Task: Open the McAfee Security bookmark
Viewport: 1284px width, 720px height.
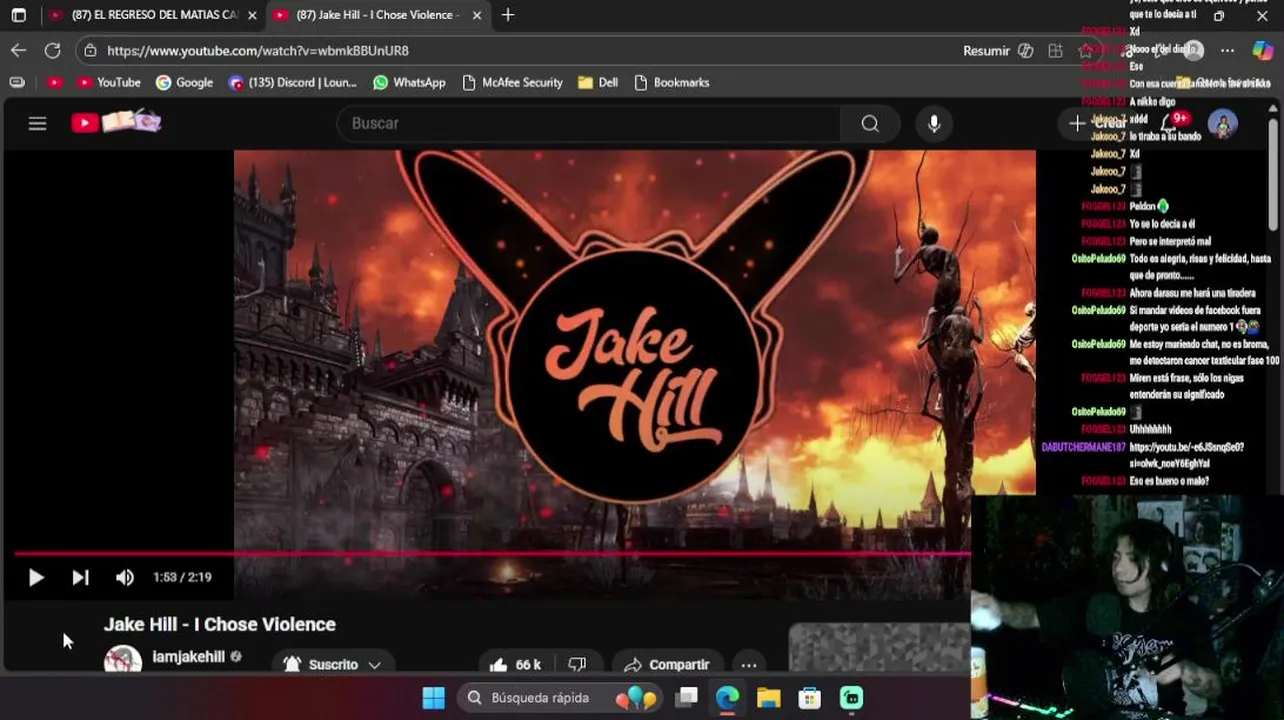Action: click(x=513, y=82)
